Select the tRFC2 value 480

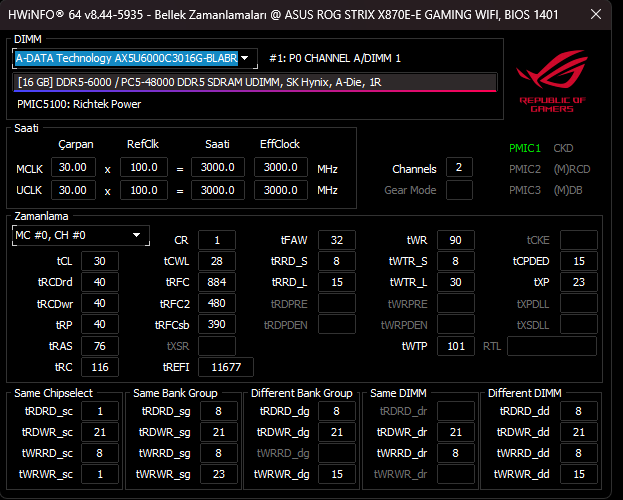tap(217, 303)
